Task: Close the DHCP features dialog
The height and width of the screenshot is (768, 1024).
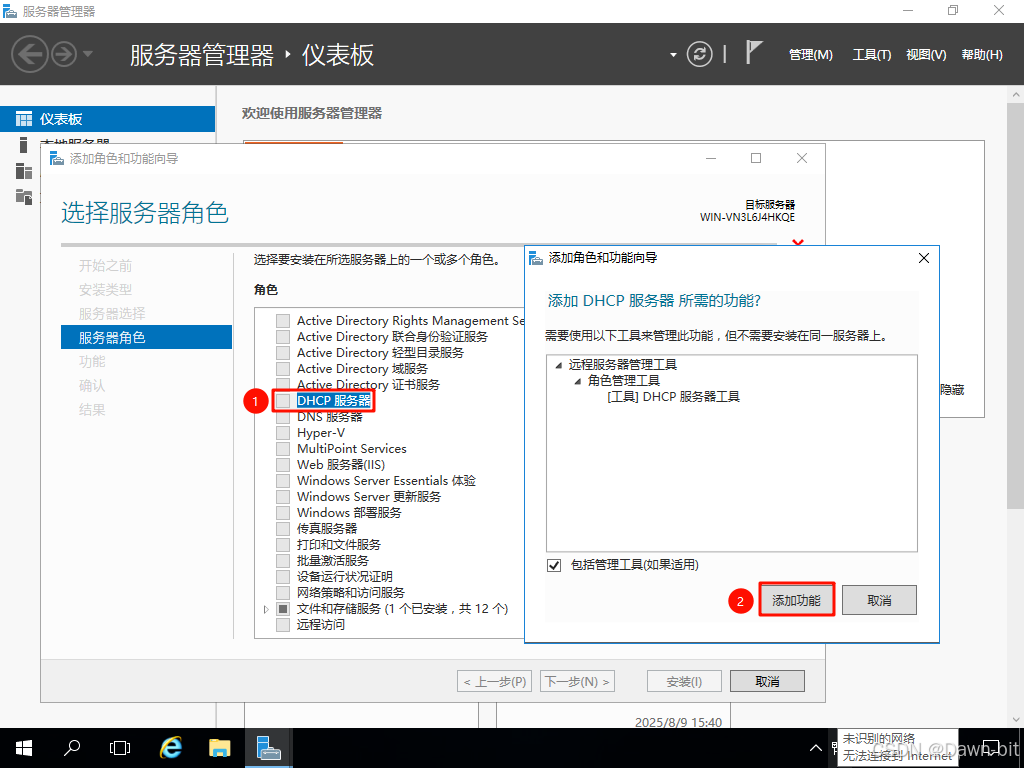Action: (923, 258)
